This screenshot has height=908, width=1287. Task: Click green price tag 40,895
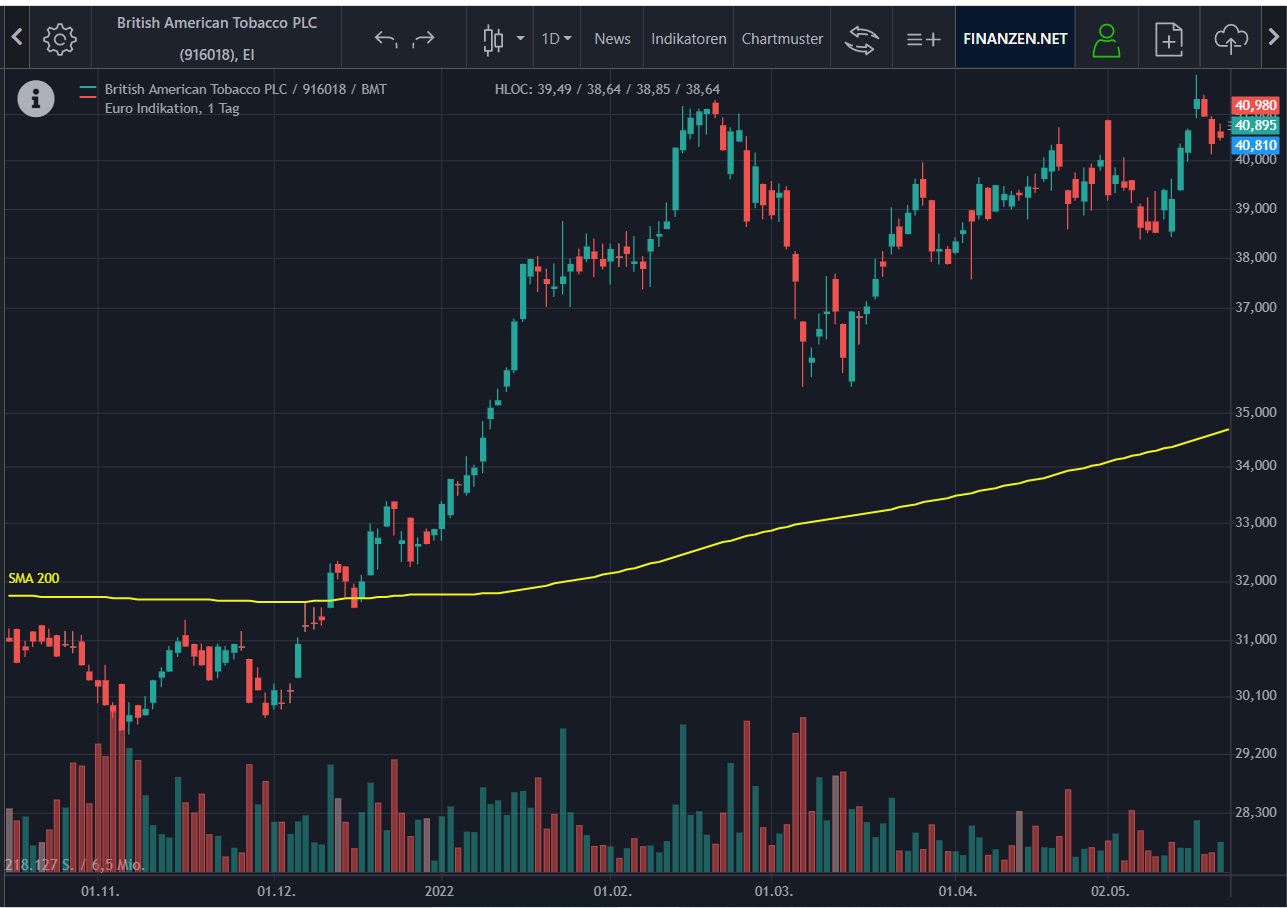pos(1255,125)
